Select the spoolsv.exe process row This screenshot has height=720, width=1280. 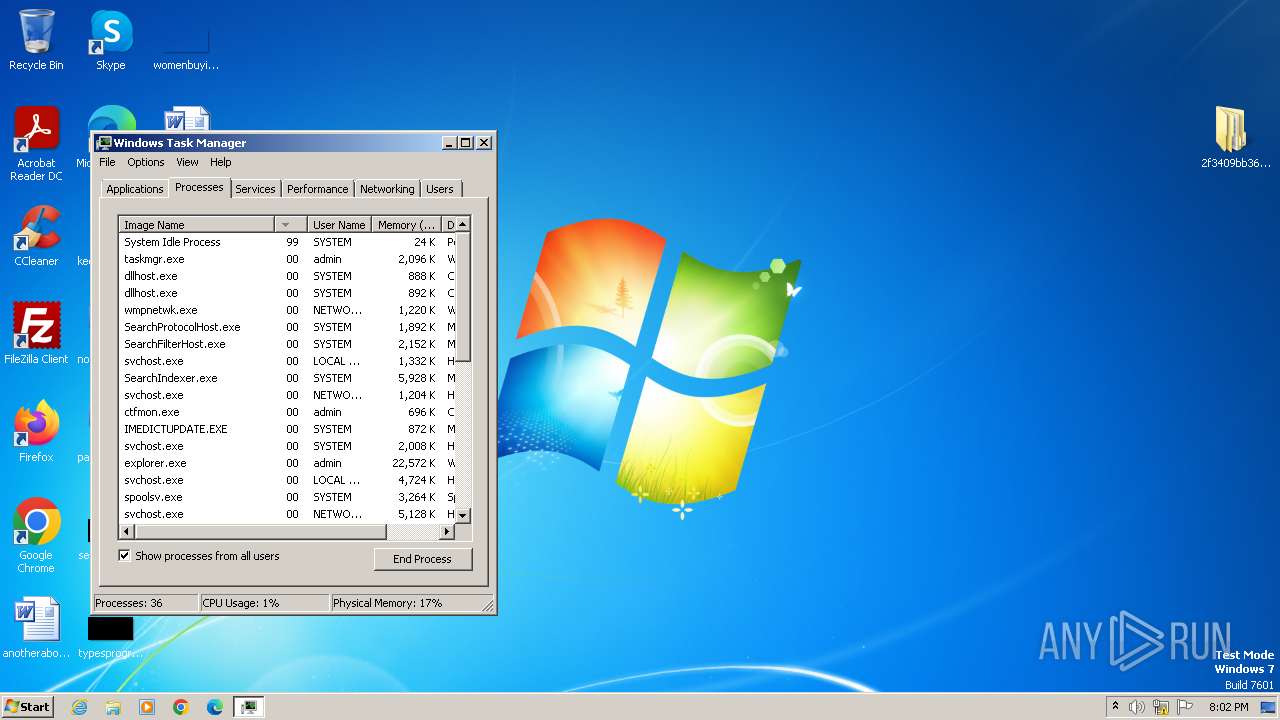coord(287,497)
